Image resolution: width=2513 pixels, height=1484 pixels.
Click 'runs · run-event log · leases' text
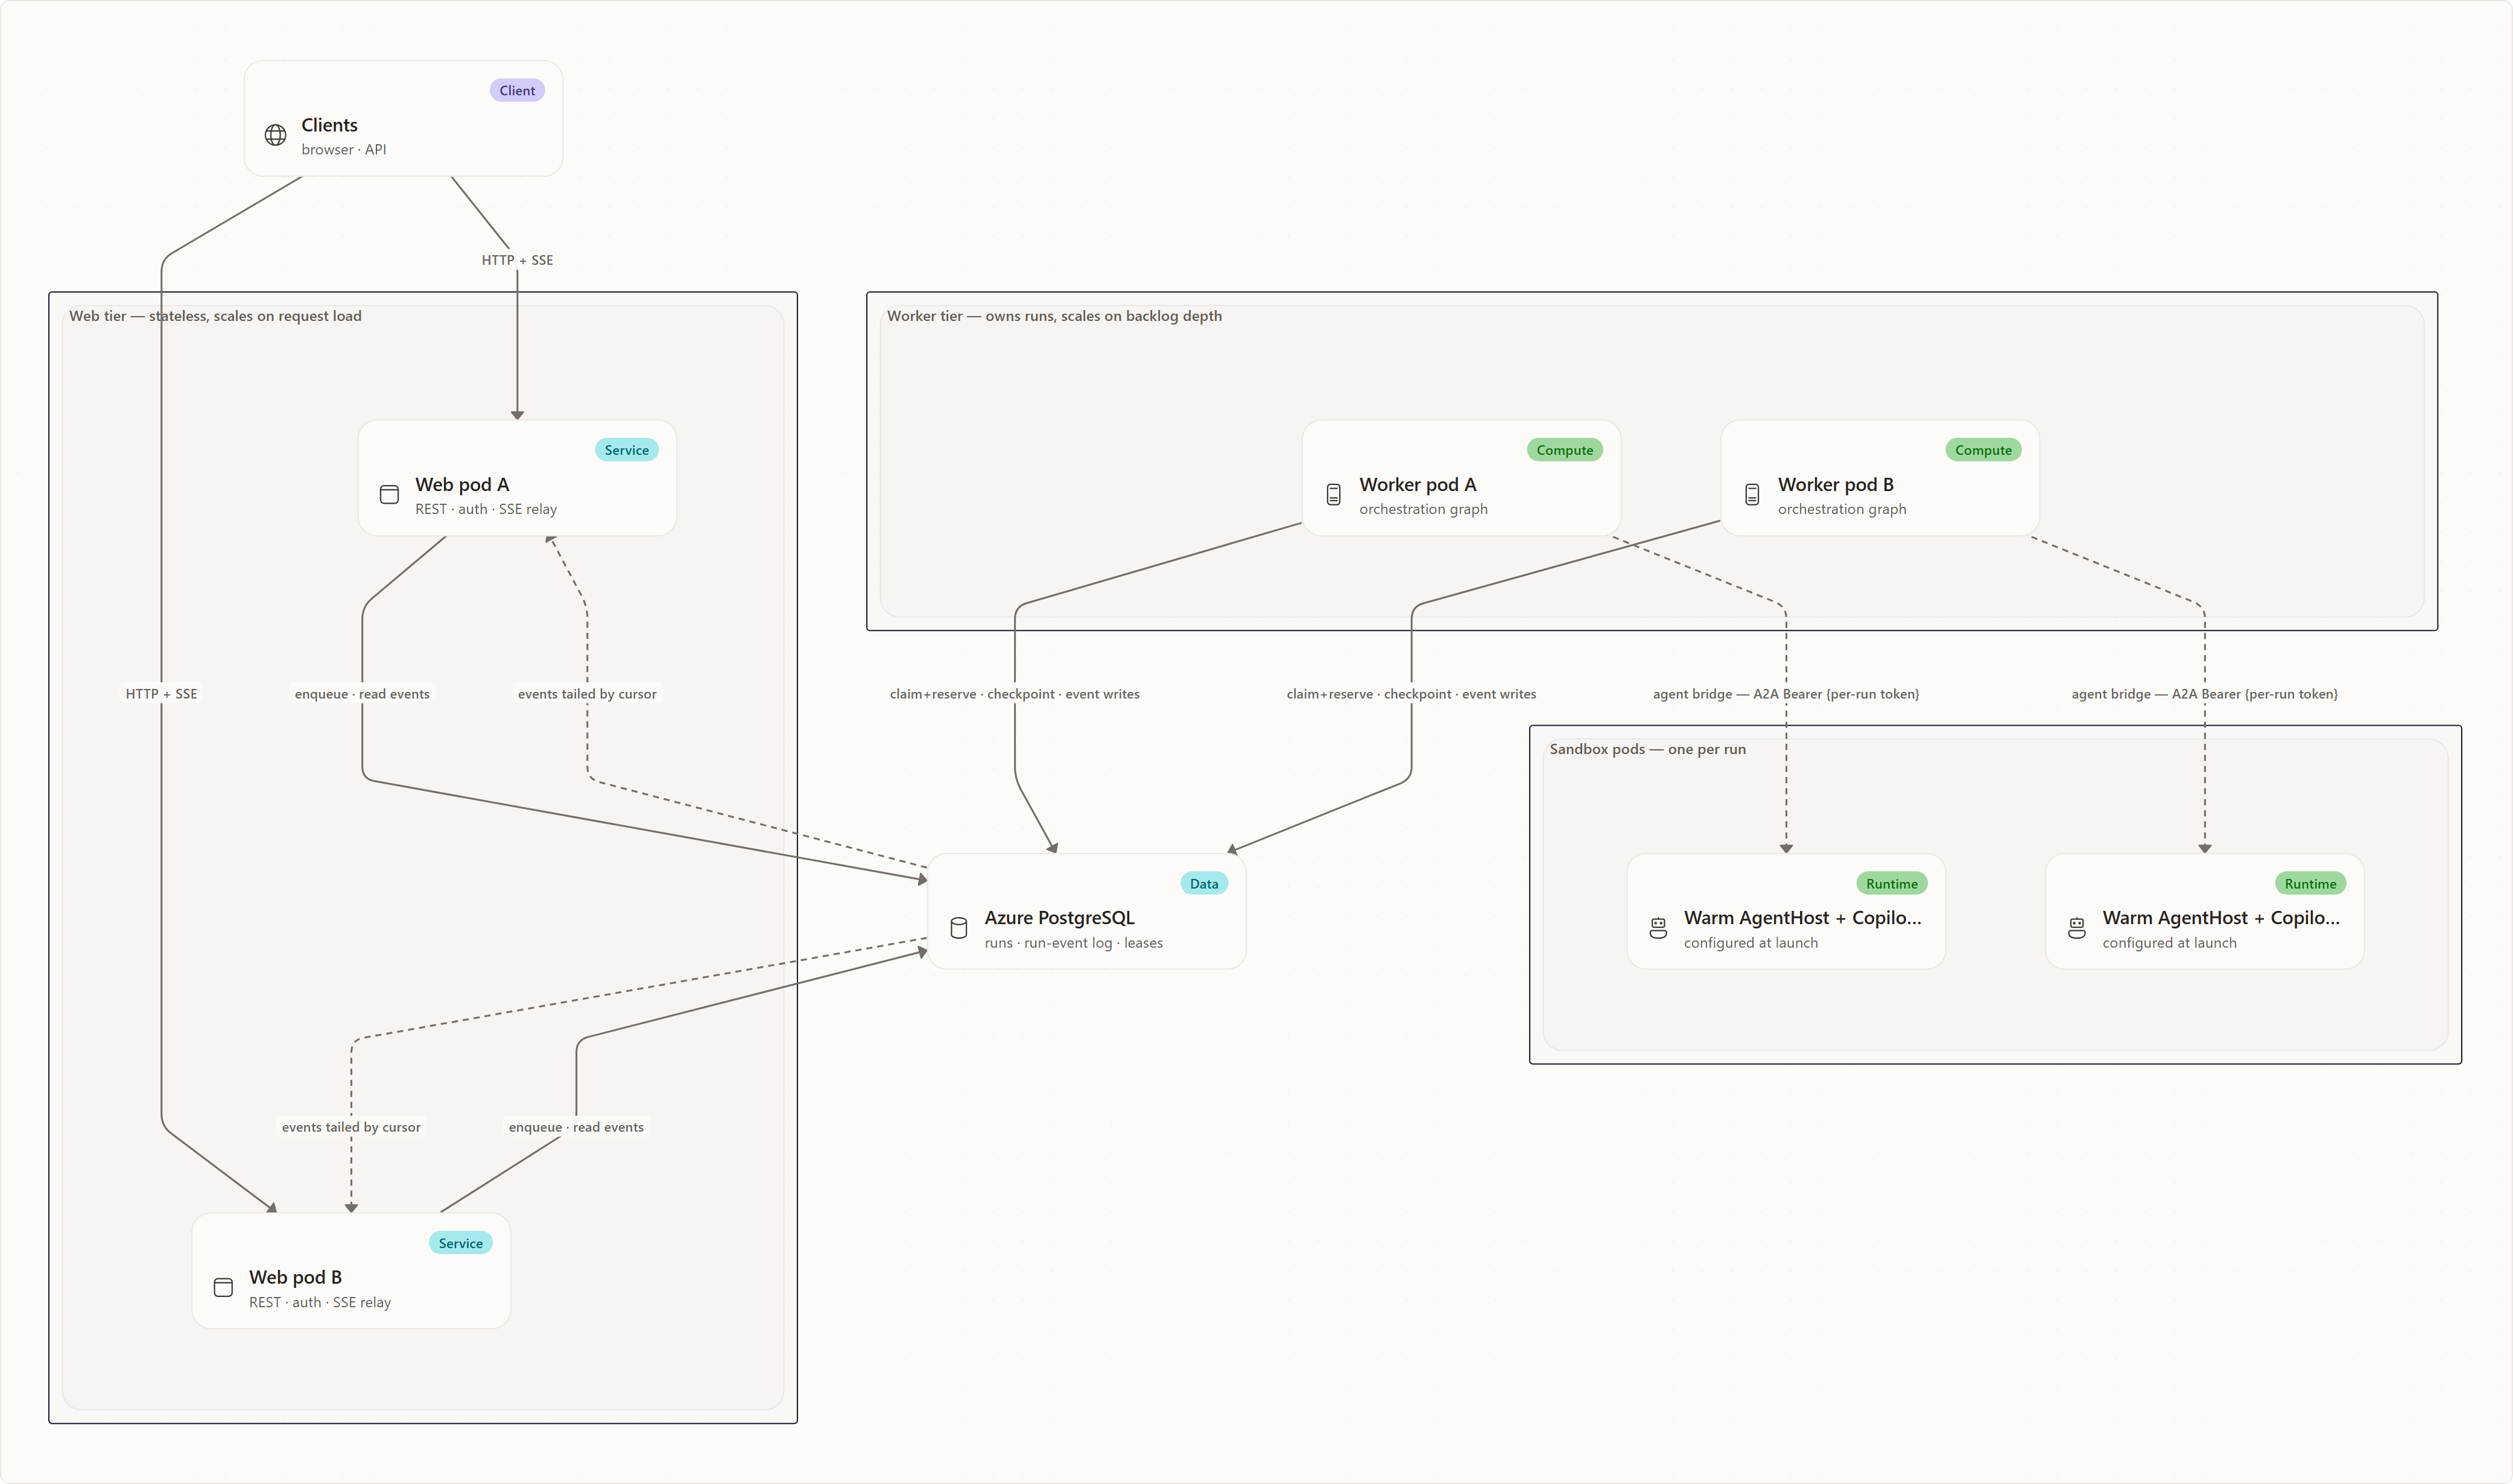[x=1073, y=943]
